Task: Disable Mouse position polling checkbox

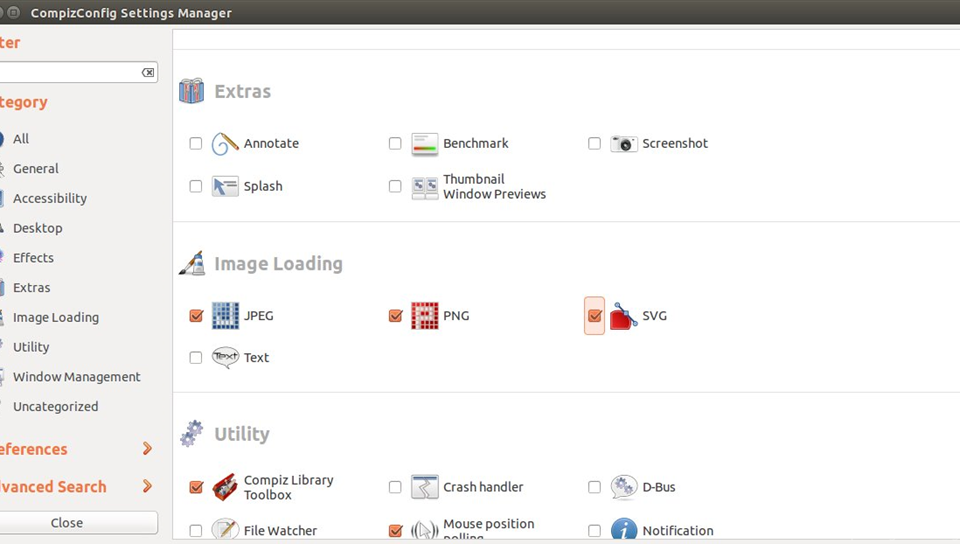Action: [x=396, y=531]
